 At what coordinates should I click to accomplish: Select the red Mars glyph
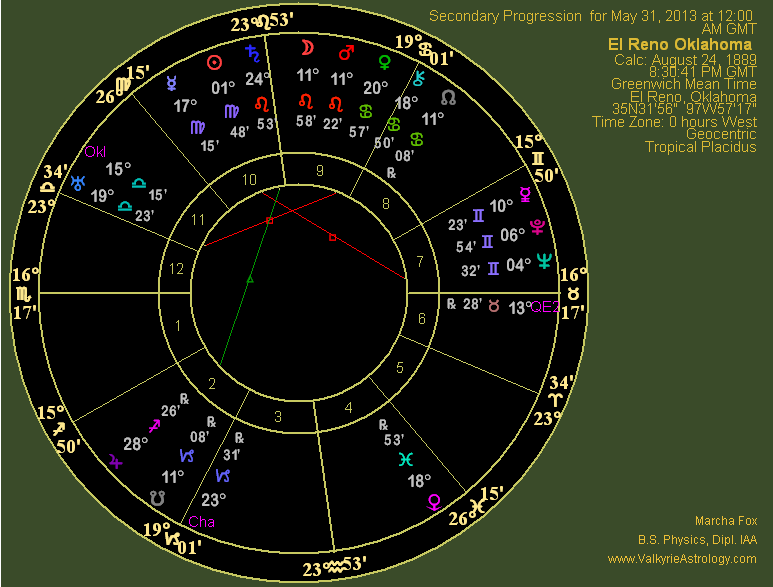[x=346, y=51]
